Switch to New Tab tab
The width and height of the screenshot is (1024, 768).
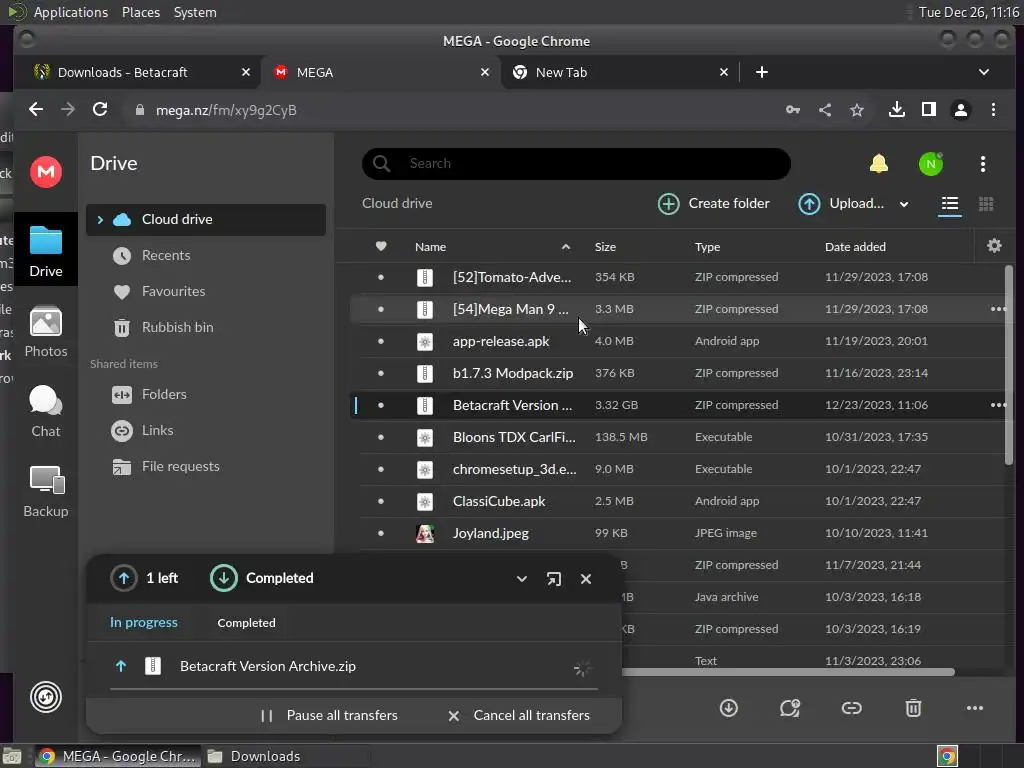tap(619, 72)
